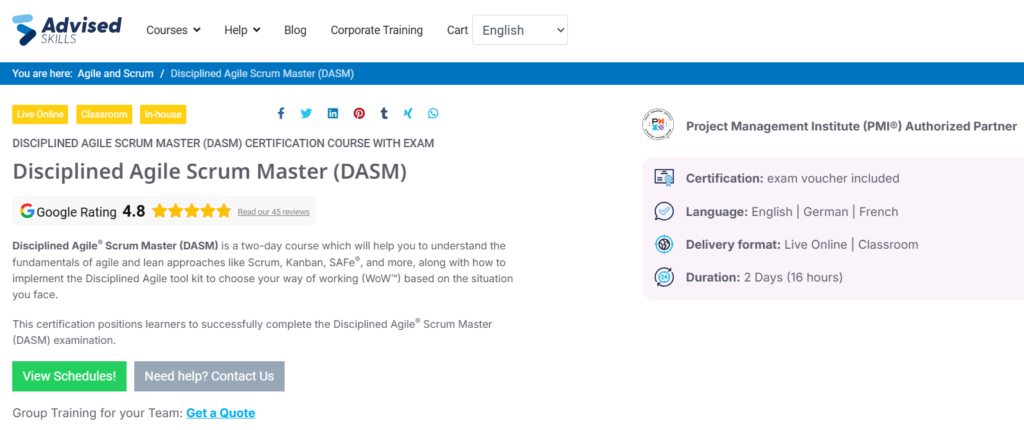Viewport: 1024px width, 430px height.
Task: Click the Duration 24-hour clock icon
Action: pos(664,277)
